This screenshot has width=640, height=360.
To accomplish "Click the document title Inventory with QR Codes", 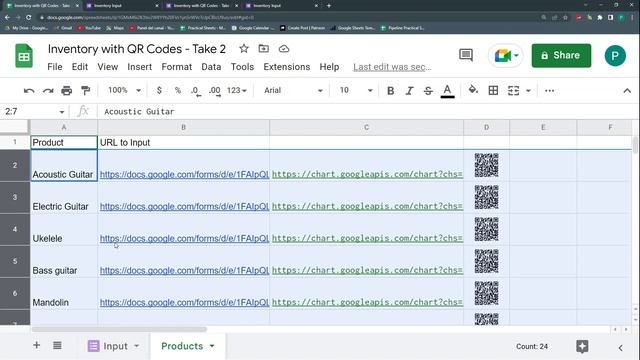I will (137, 49).
